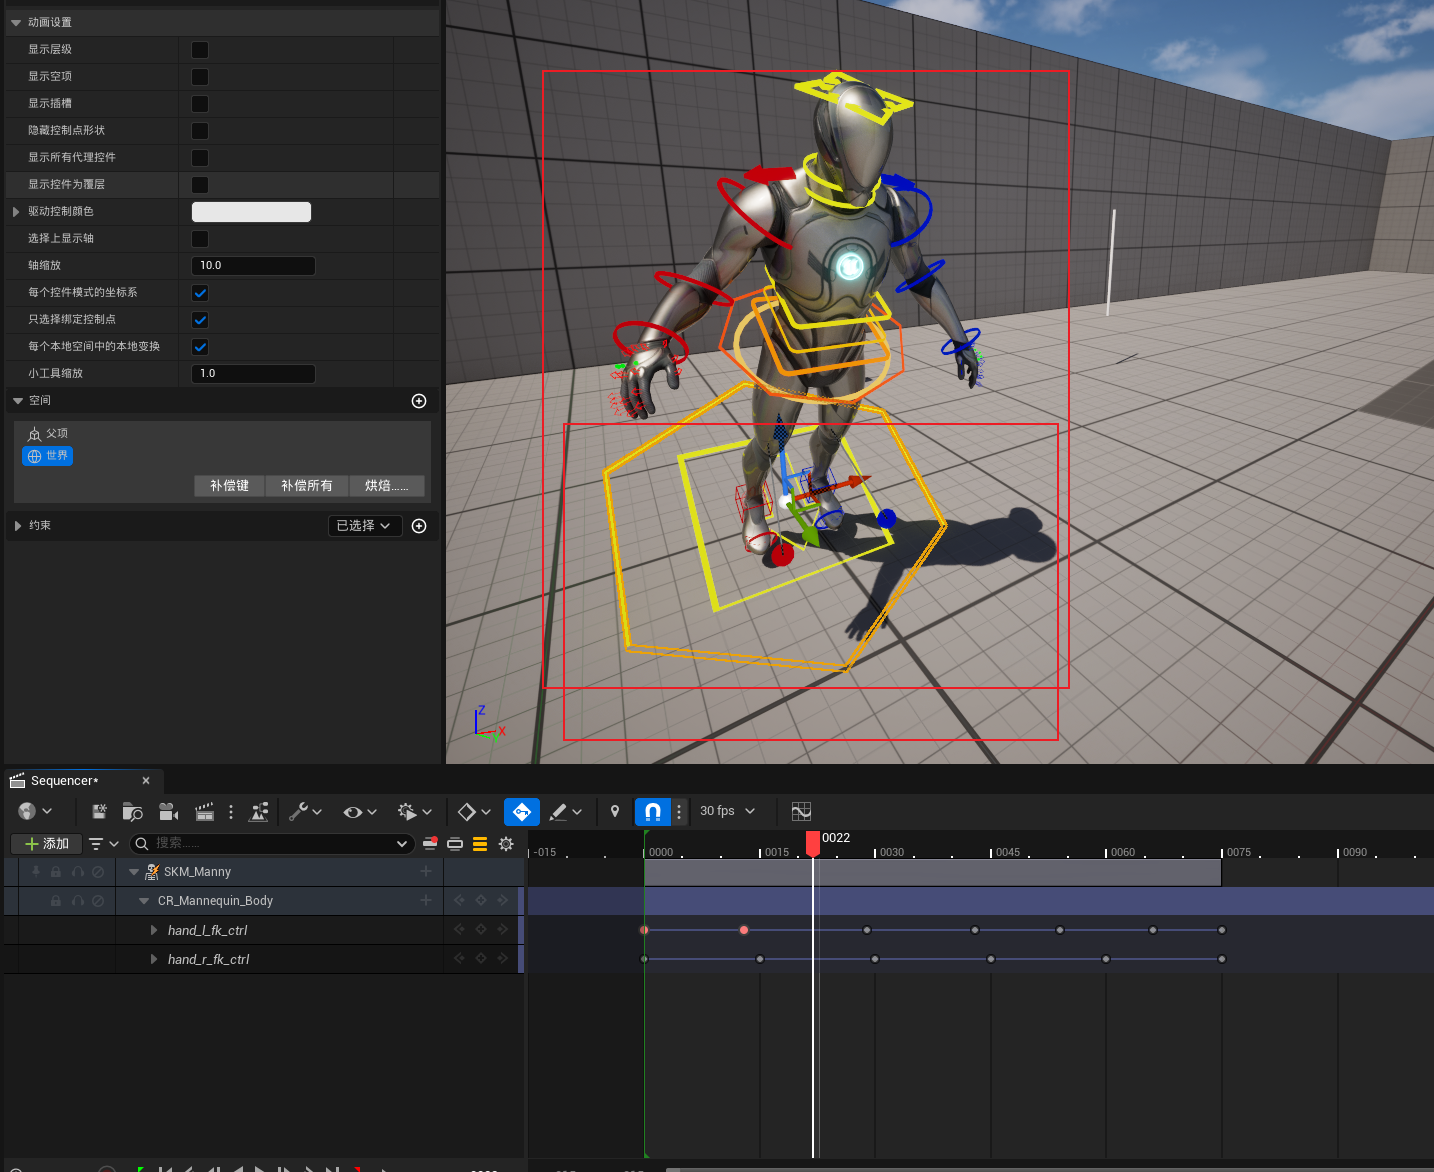This screenshot has height=1172, width=1434.
Task: Close the Sequencer tab
Action: click(x=146, y=781)
